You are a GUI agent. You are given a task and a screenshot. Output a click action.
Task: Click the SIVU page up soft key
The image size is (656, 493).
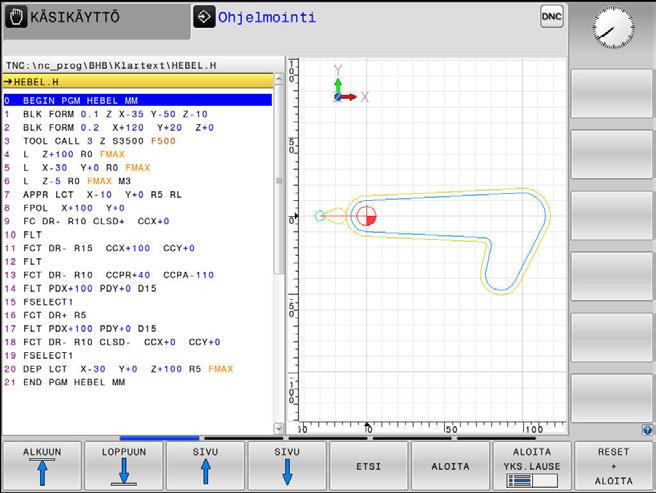click(x=205, y=466)
